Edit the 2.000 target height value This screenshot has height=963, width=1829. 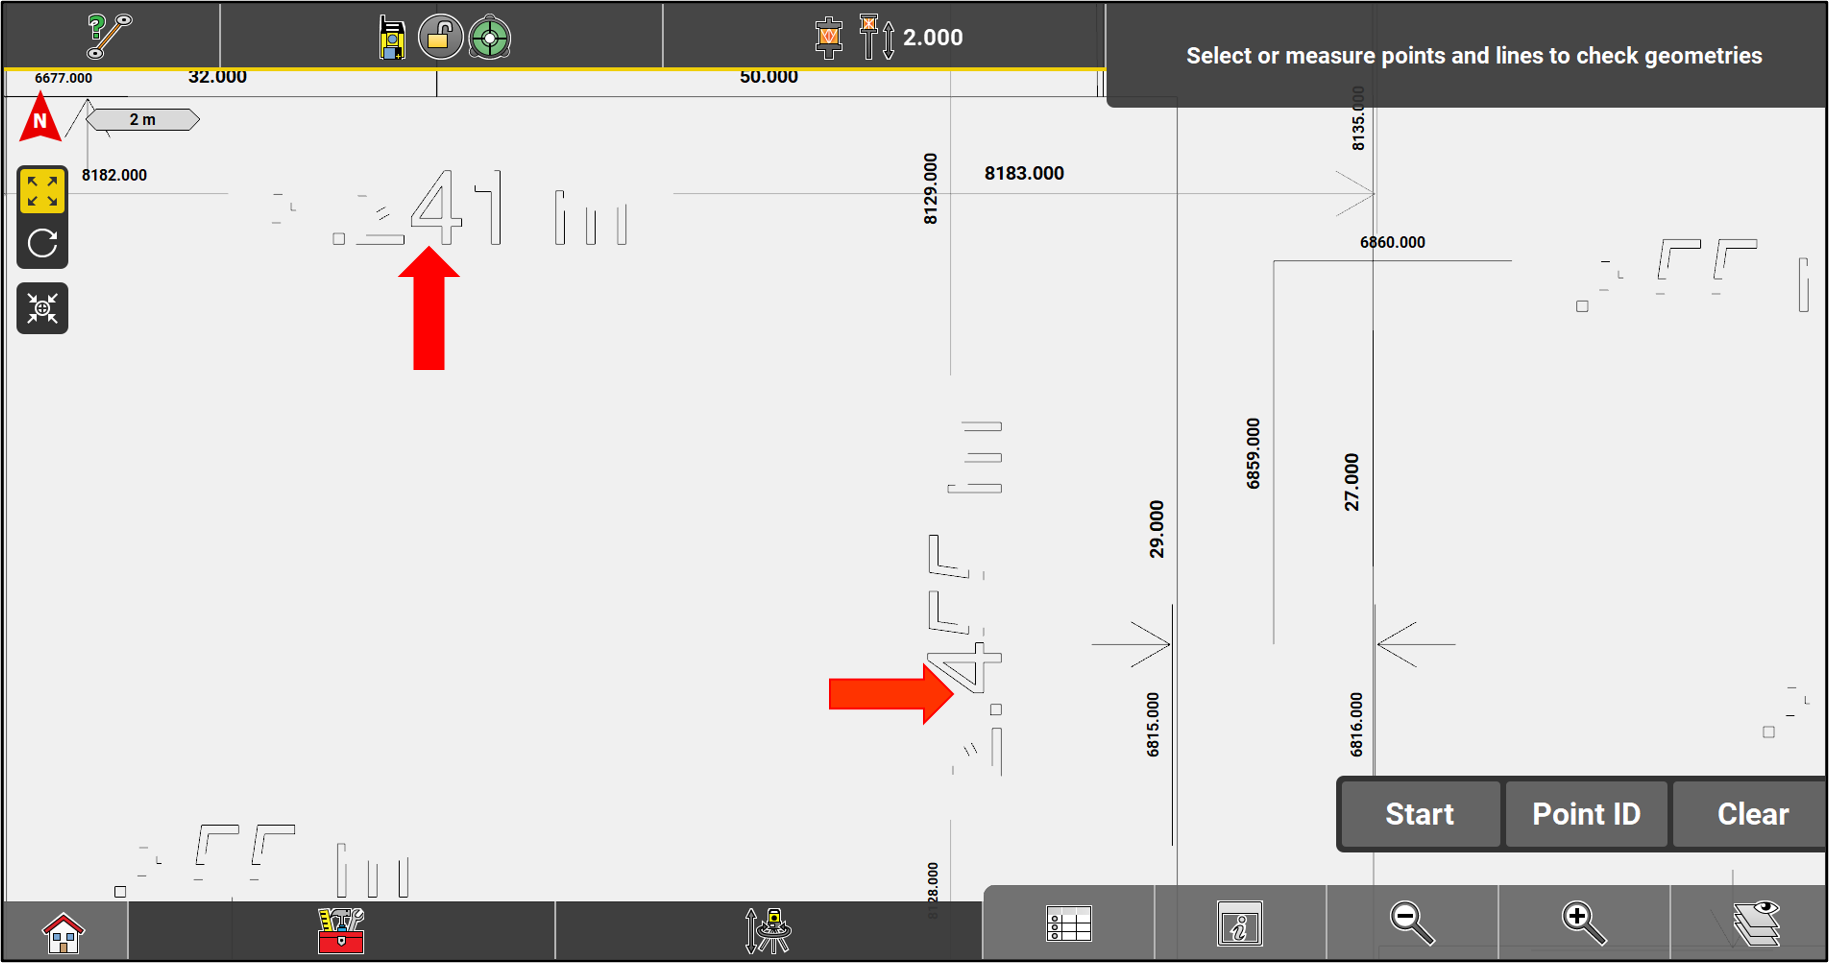pyautogui.click(x=932, y=38)
